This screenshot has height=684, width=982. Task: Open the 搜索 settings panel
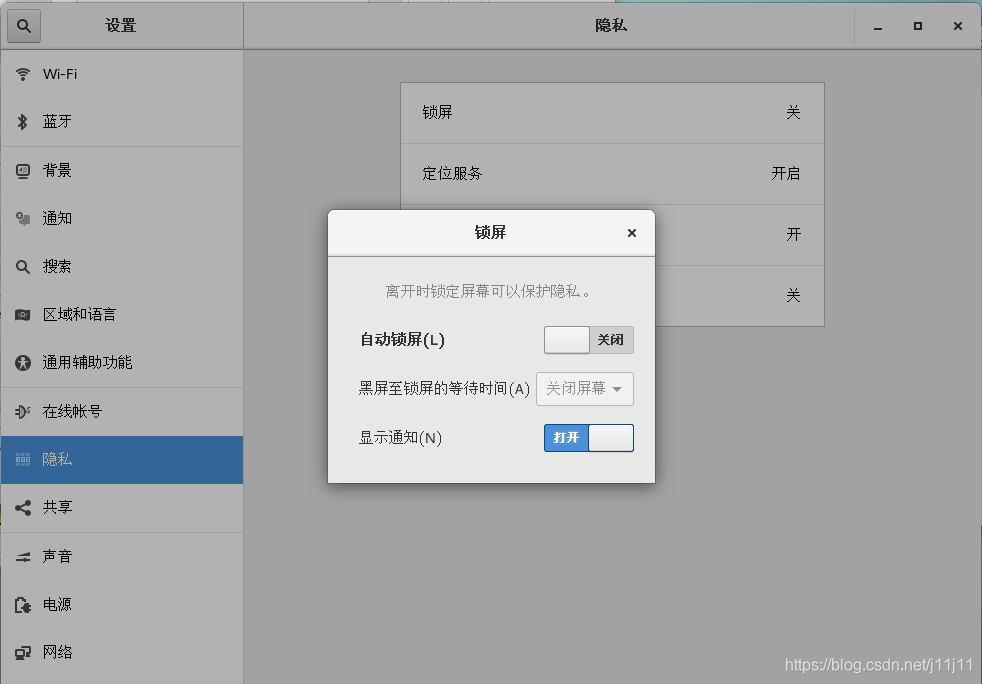click(x=122, y=267)
